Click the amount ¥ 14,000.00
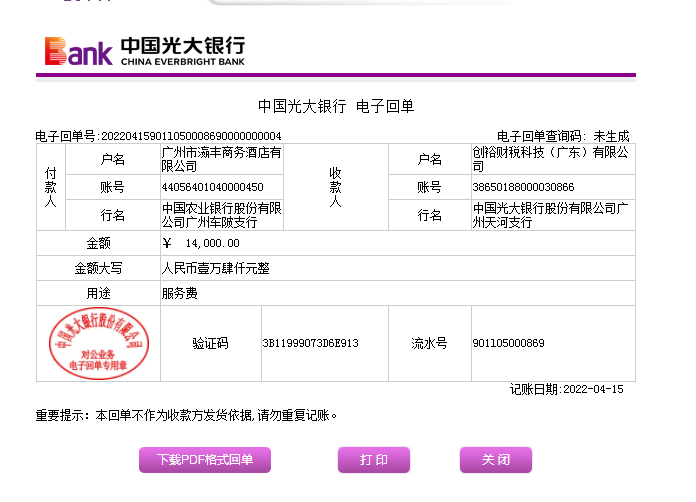The height and width of the screenshot is (502, 696). pos(201,243)
